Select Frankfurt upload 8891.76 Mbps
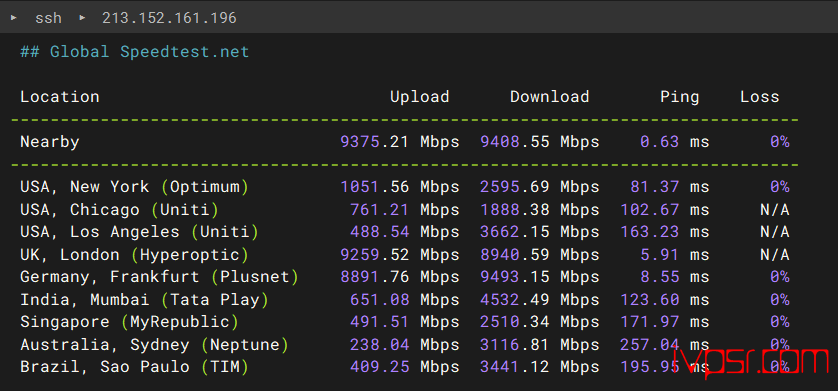 (400, 277)
